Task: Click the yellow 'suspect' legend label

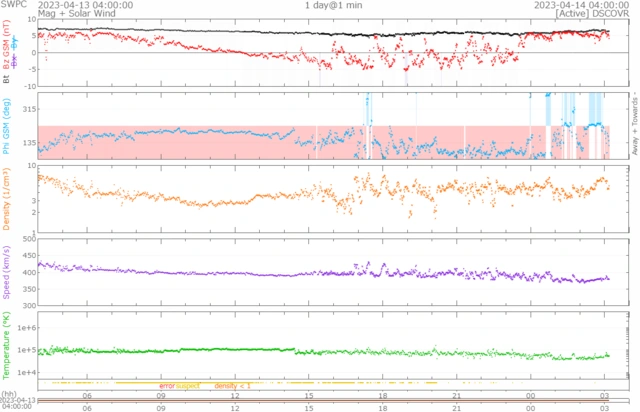Action: tap(188, 386)
